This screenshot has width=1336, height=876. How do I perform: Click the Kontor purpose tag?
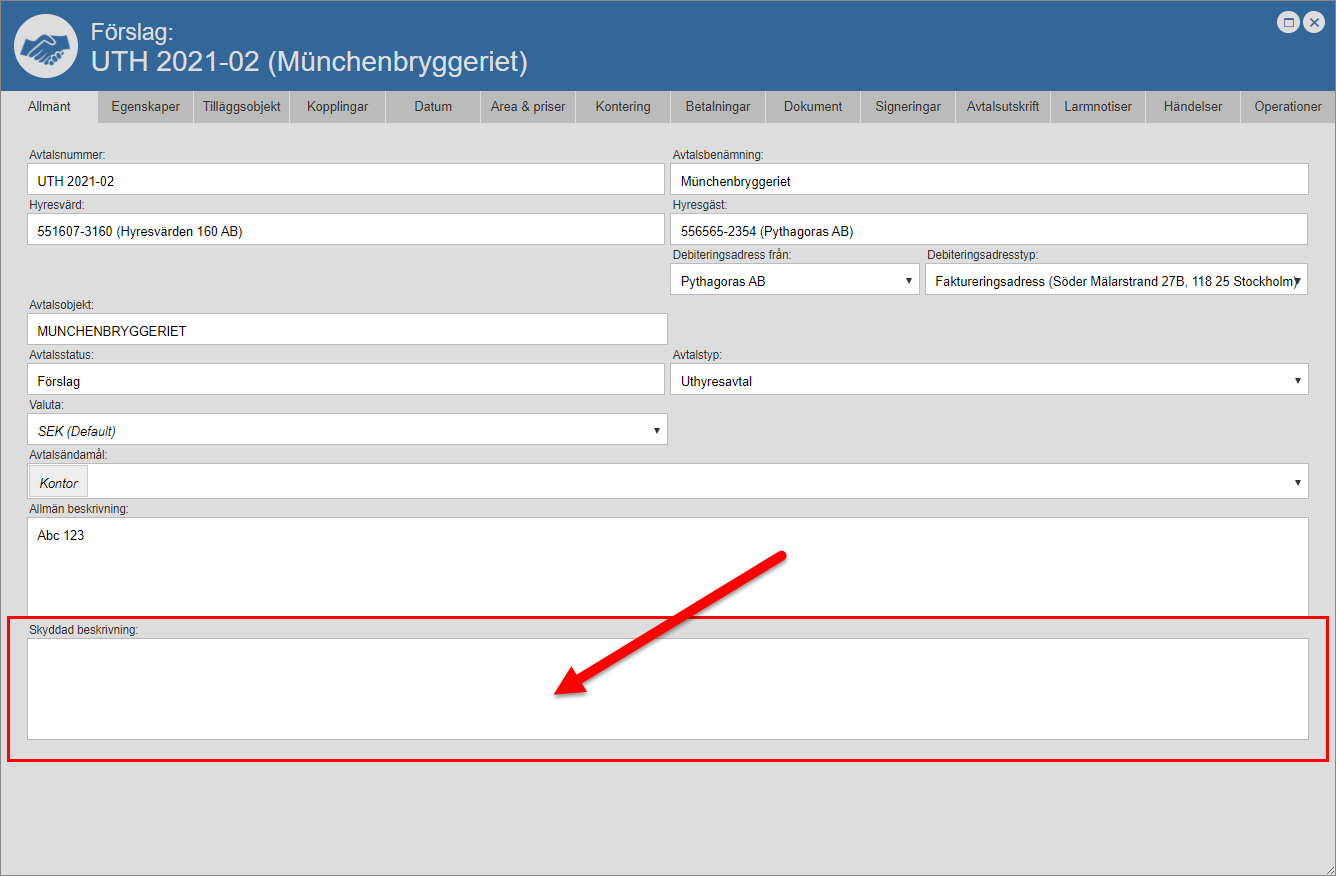coord(59,483)
